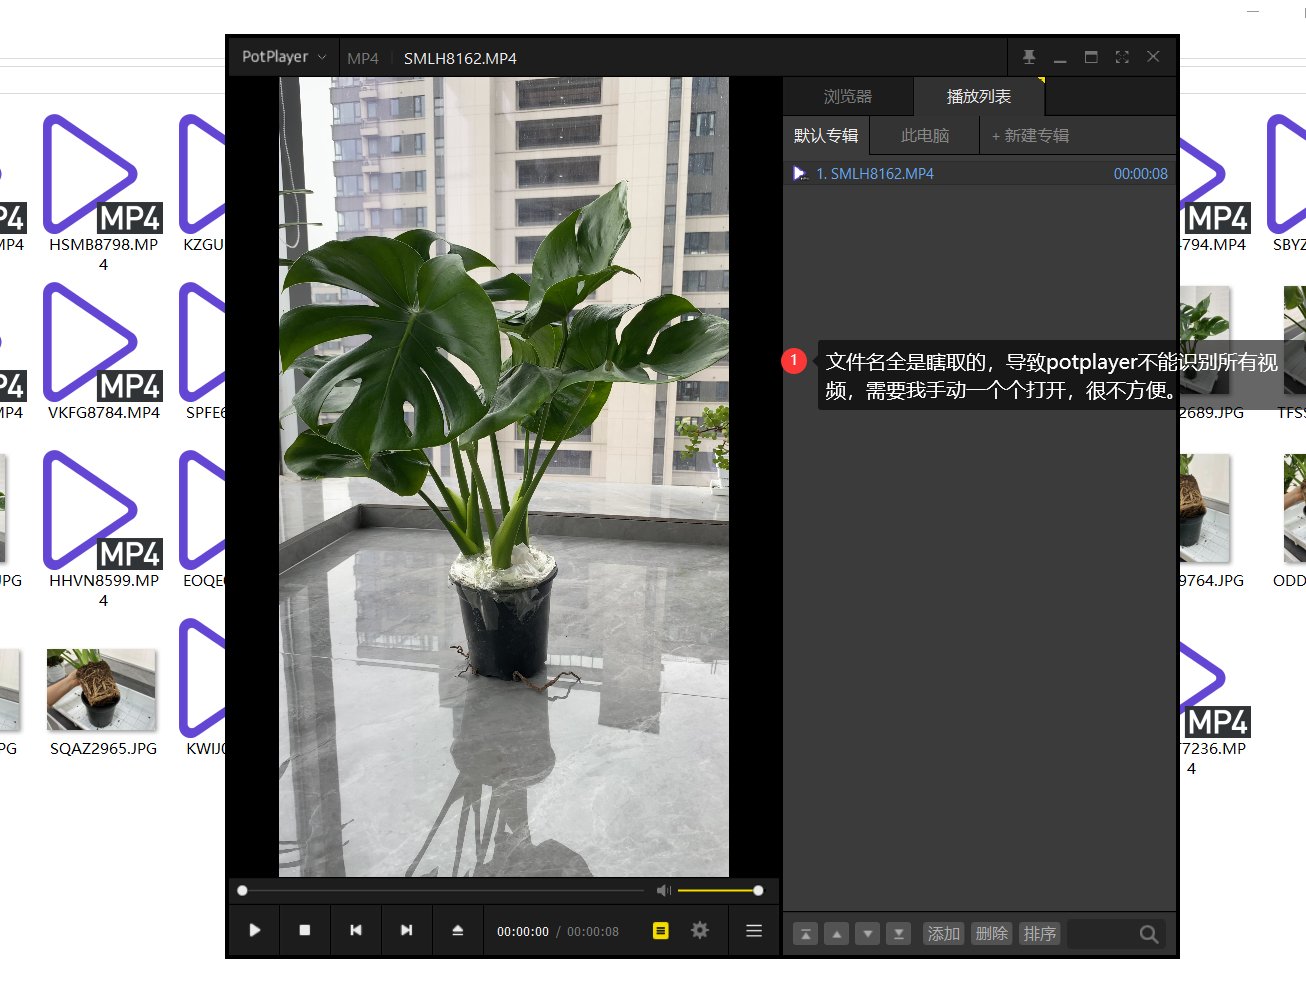The height and width of the screenshot is (994, 1306).
Task: Skip to next file
Action: (x=407, y=930)
